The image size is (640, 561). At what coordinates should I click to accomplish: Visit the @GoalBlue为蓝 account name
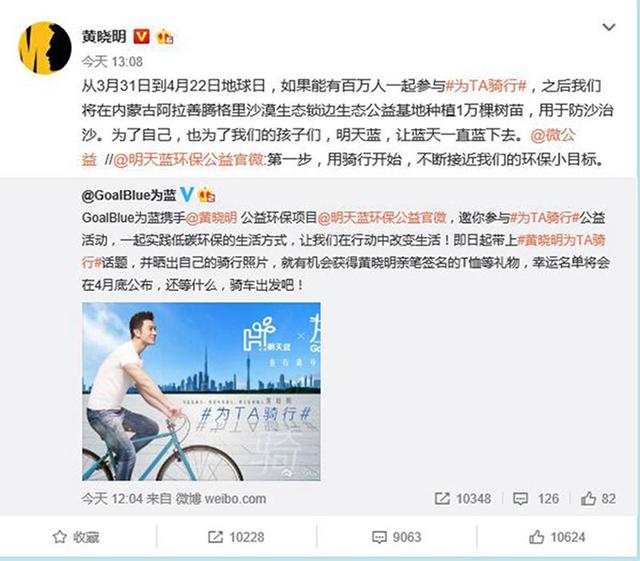(x=129, y=196)
